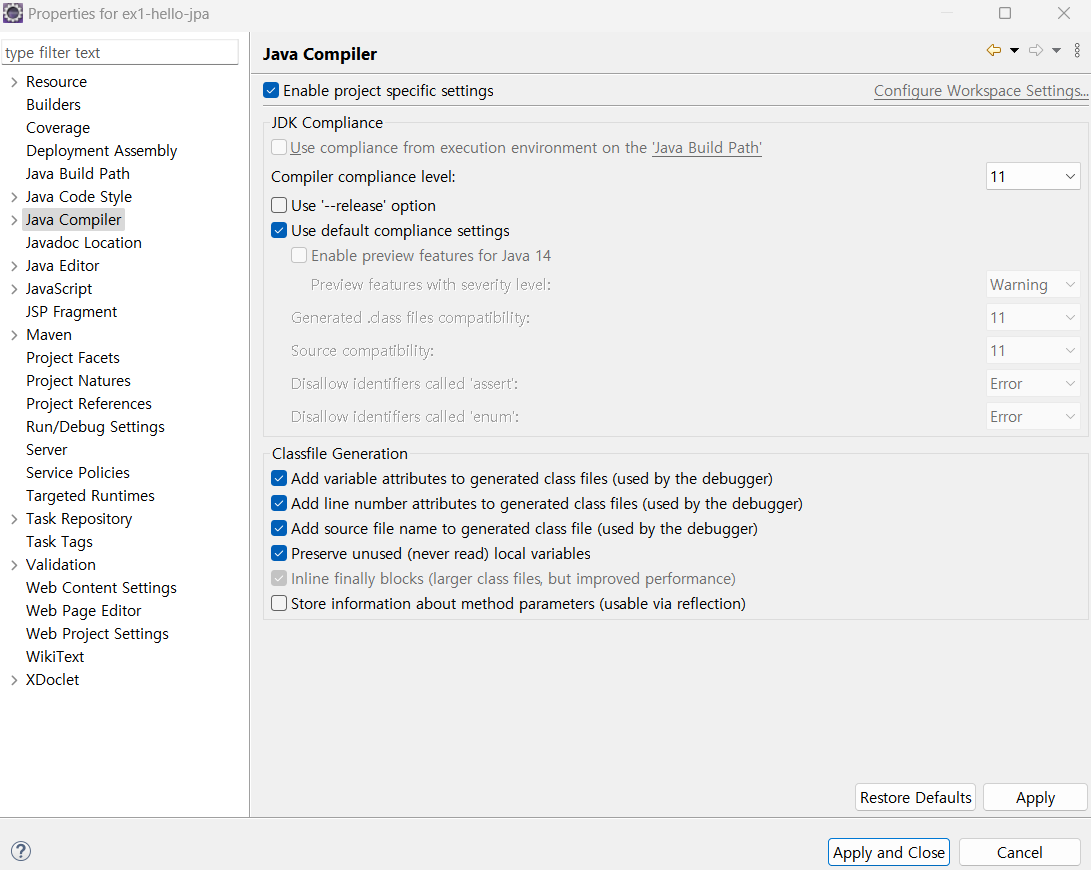Select Project References item
Image resolution: width=1091 pixels, height=870 pixels.
[x=89, y=403]
